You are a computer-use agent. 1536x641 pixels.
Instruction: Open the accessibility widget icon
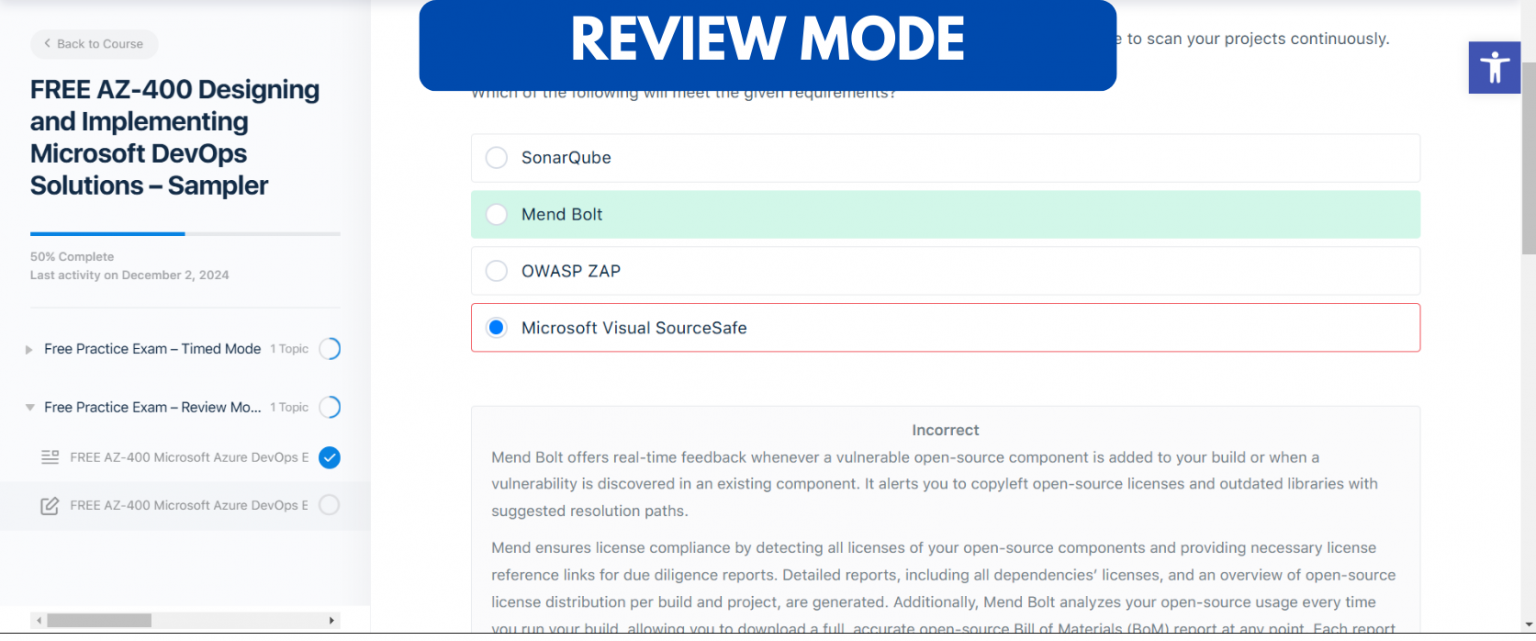tap(1494, 68)
